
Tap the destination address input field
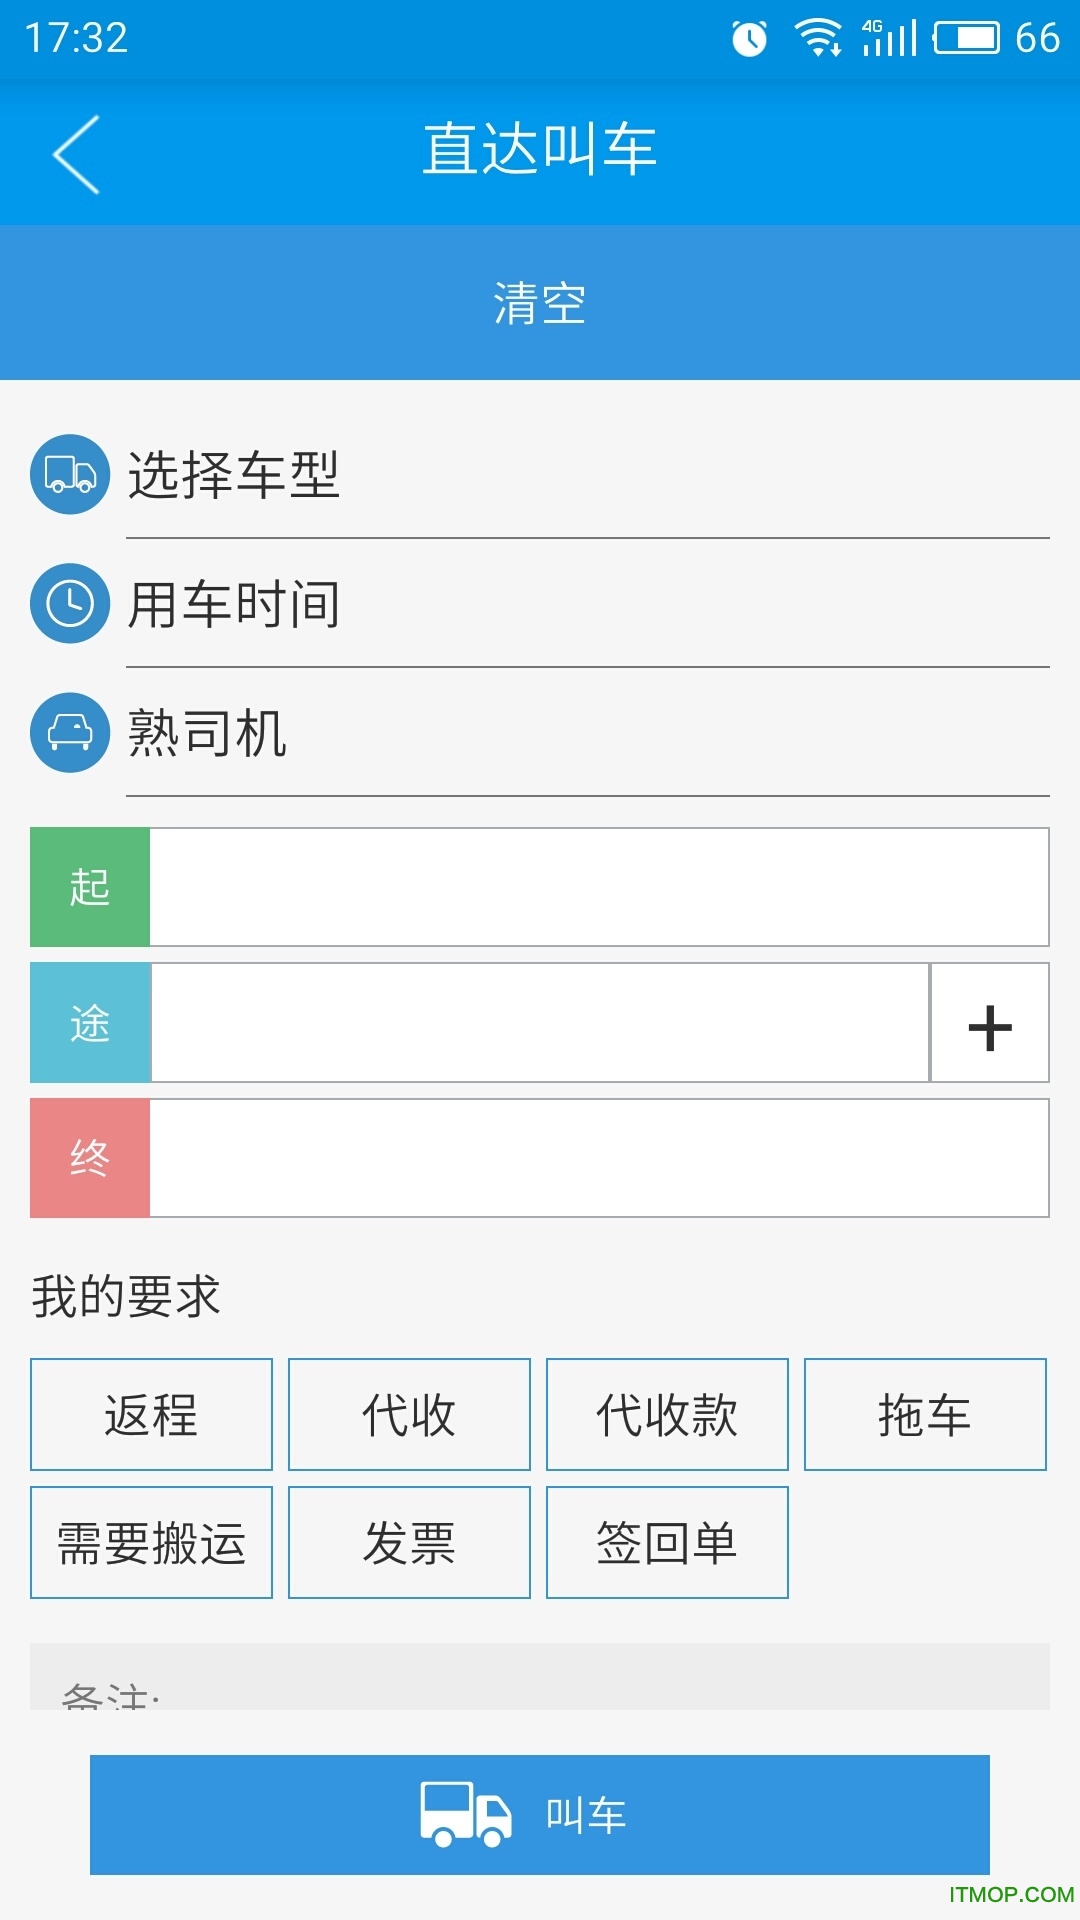point(598,1158)
